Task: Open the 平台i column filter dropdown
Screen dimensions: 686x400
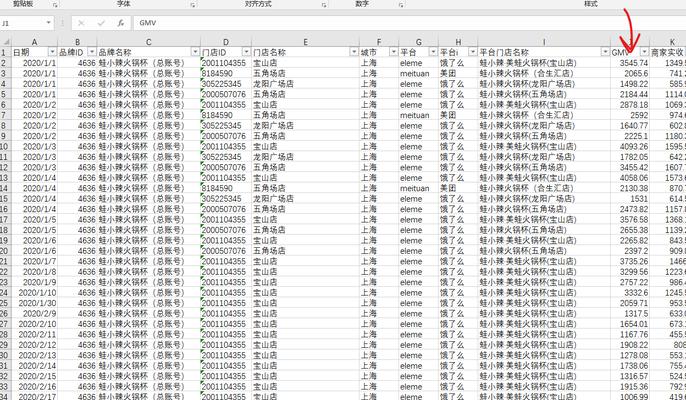Action: 472,52
